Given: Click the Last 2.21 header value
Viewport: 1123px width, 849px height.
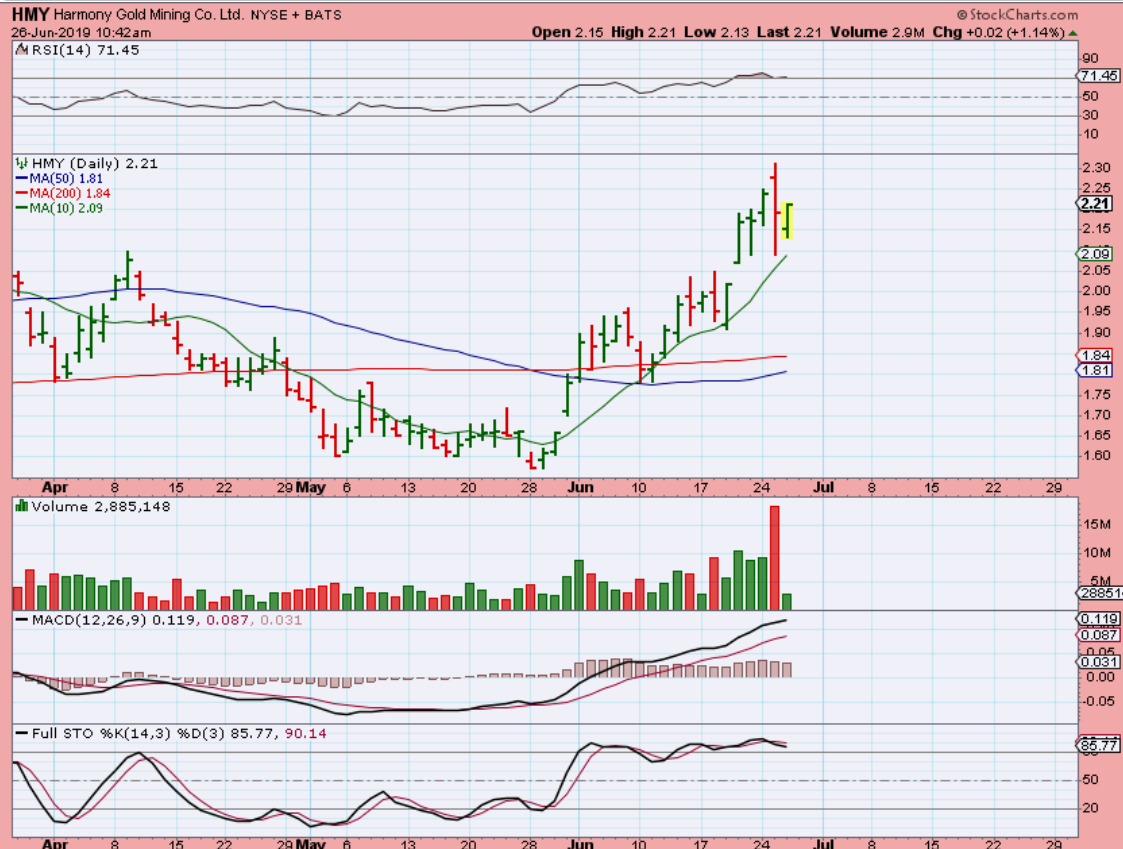Looking at the screenshot, I should [789, 32].
